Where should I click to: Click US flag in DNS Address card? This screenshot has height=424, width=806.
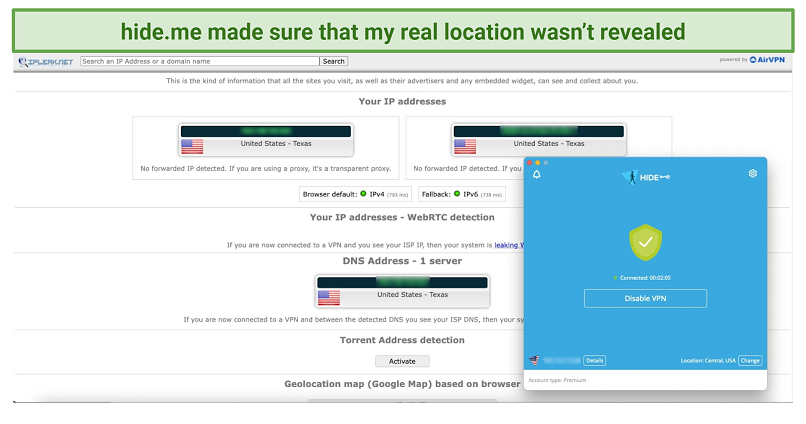[x=329, y=298]
